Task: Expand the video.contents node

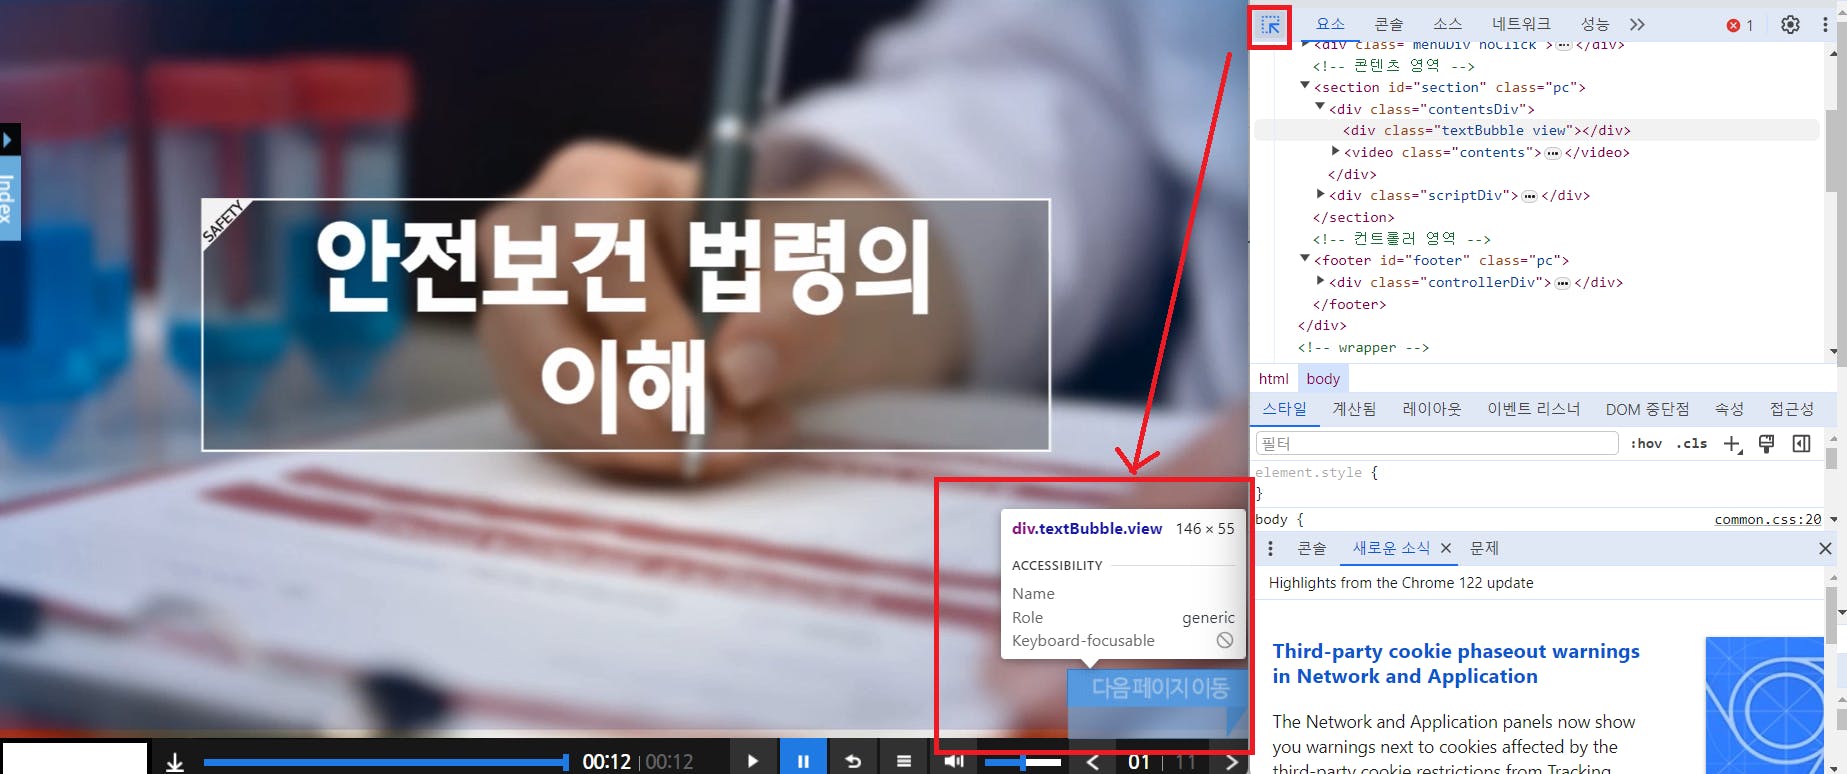Action: tap(1335, 151)
